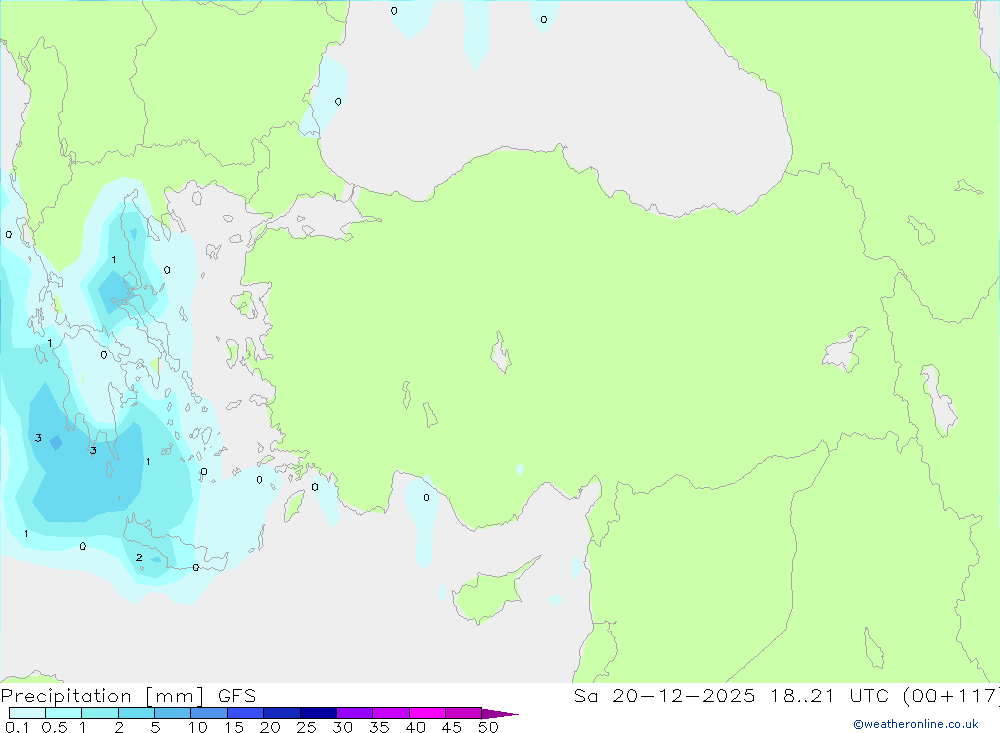Screen dimensions: 1000x733
Task: Pick the 5–10 mm light blue legend swatch
Action: [172, 713]
